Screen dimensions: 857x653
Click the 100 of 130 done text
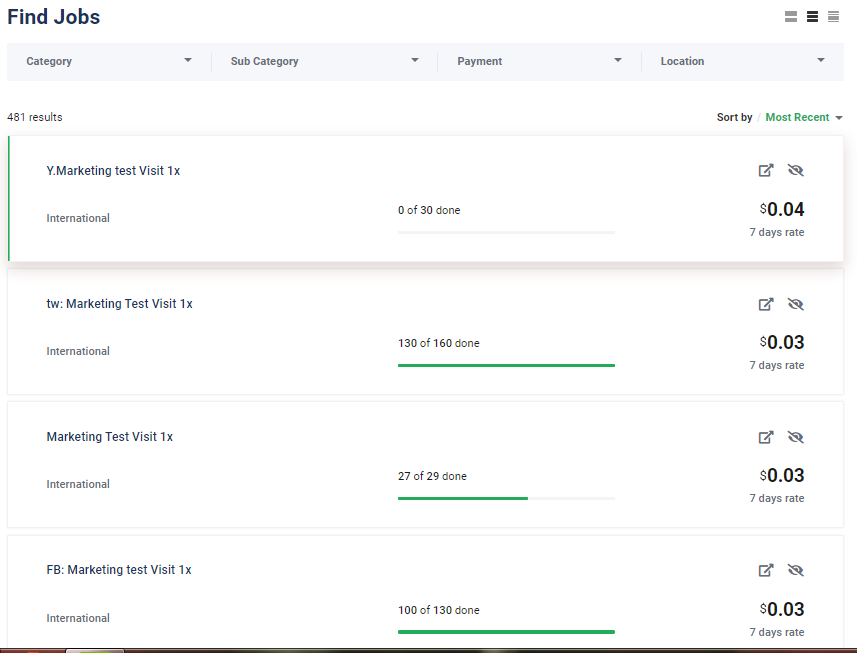pyautogui.click(x=438, y=610)
